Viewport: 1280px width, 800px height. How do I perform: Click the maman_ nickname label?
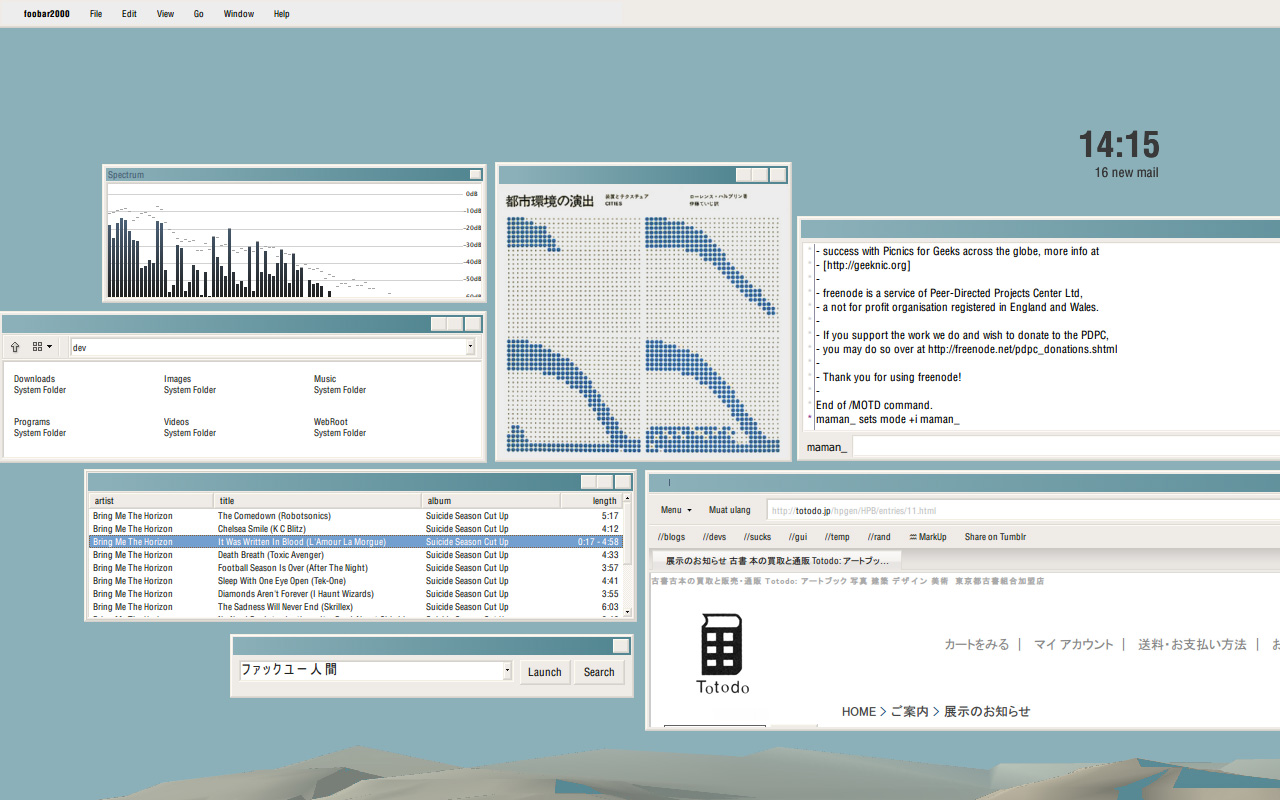click(x=827, y=447)
